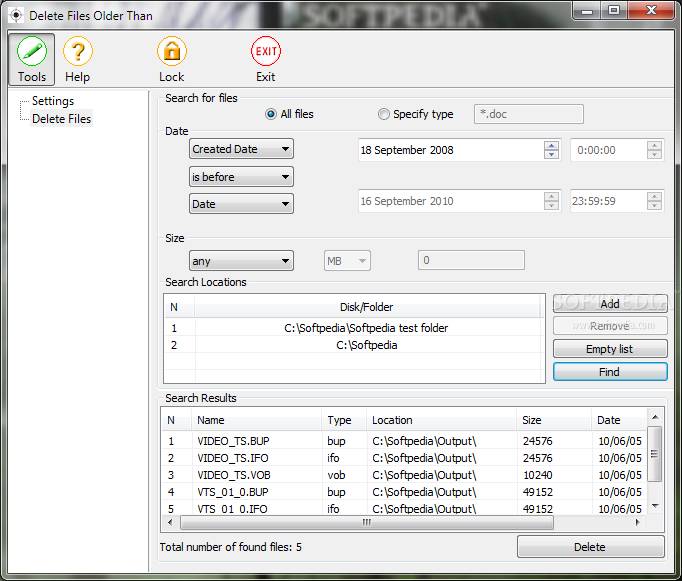The image size is (682, 581).
Task: Open the Tools toolbar button
Action: [32, 60]
